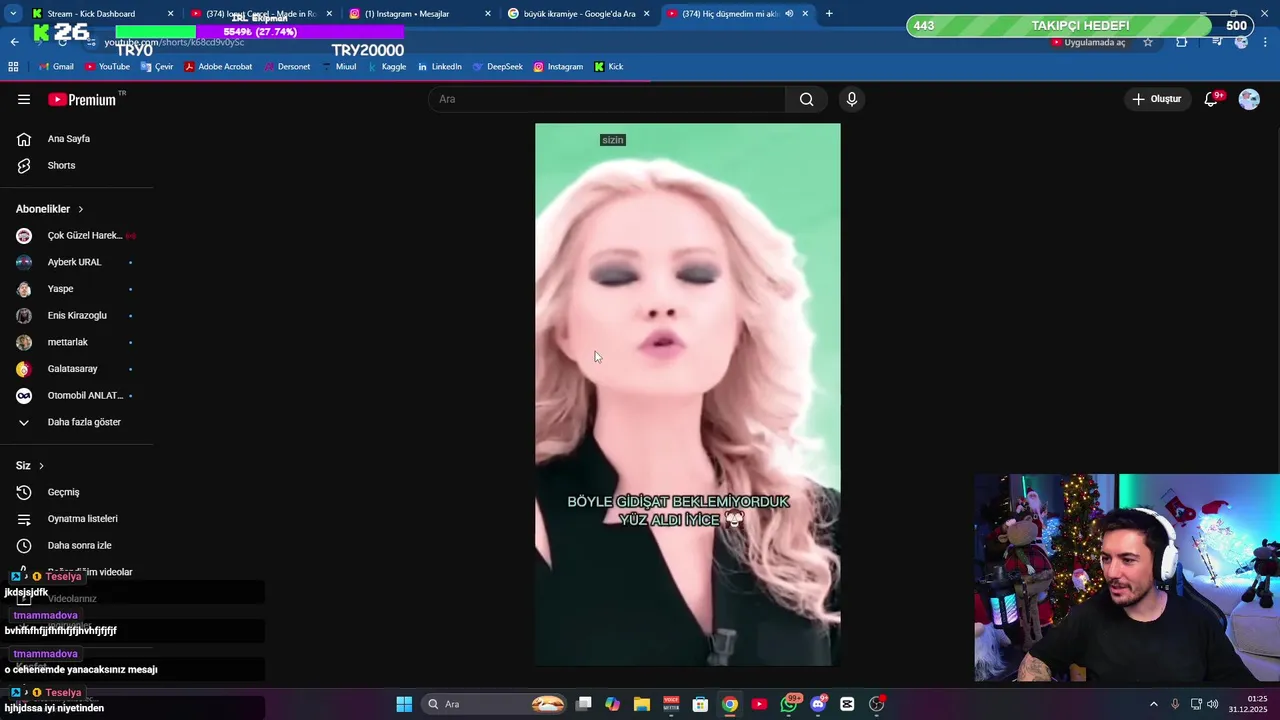
Task: Start voice search with the microphone icon
Action: pos(852,99)
